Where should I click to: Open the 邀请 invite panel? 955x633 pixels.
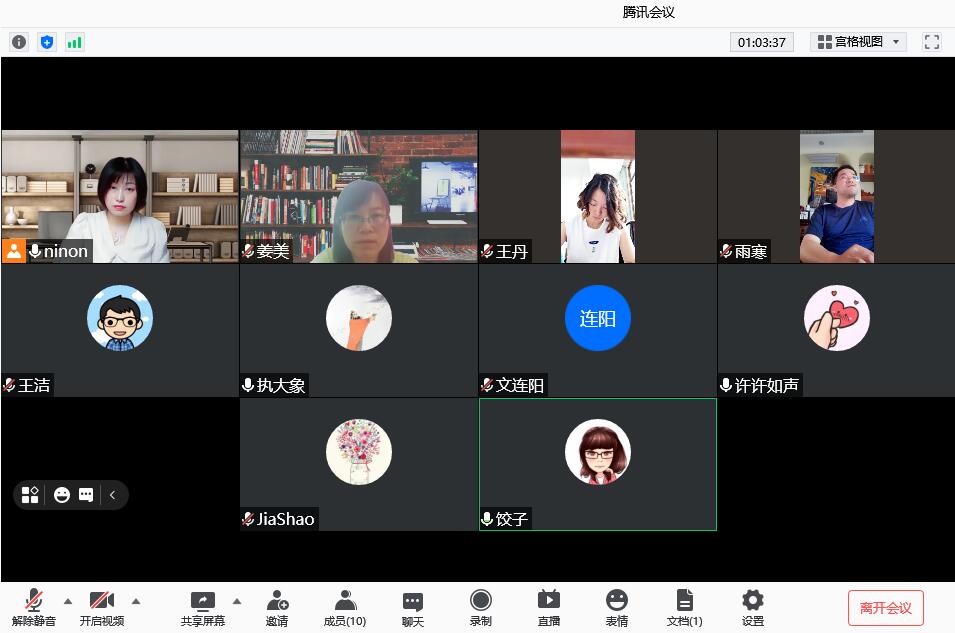[277, 607]
